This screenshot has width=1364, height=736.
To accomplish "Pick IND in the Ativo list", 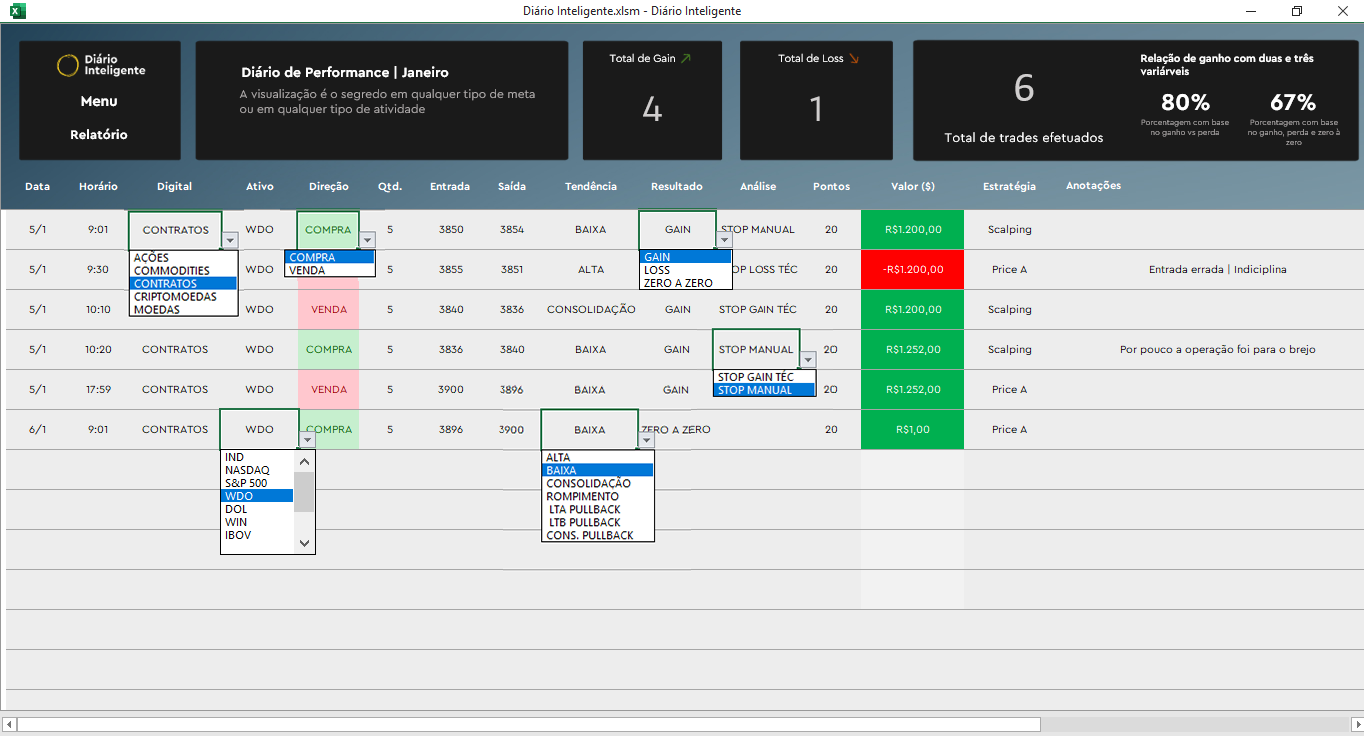I will [257, 457].
